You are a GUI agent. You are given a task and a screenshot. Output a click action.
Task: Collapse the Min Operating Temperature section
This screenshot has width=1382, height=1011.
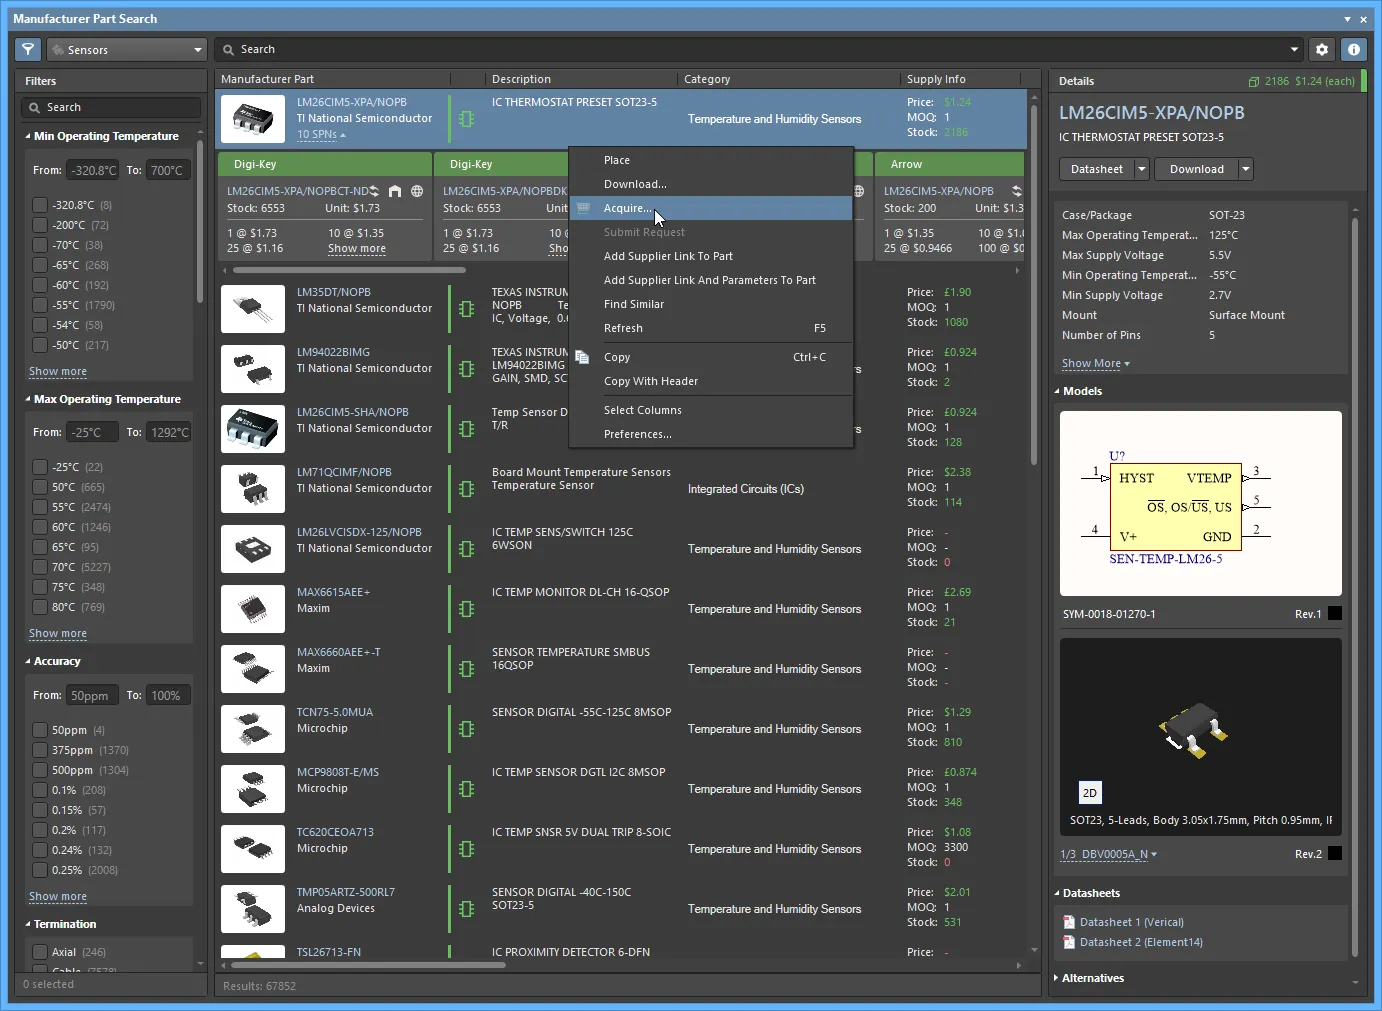(28, 136)
